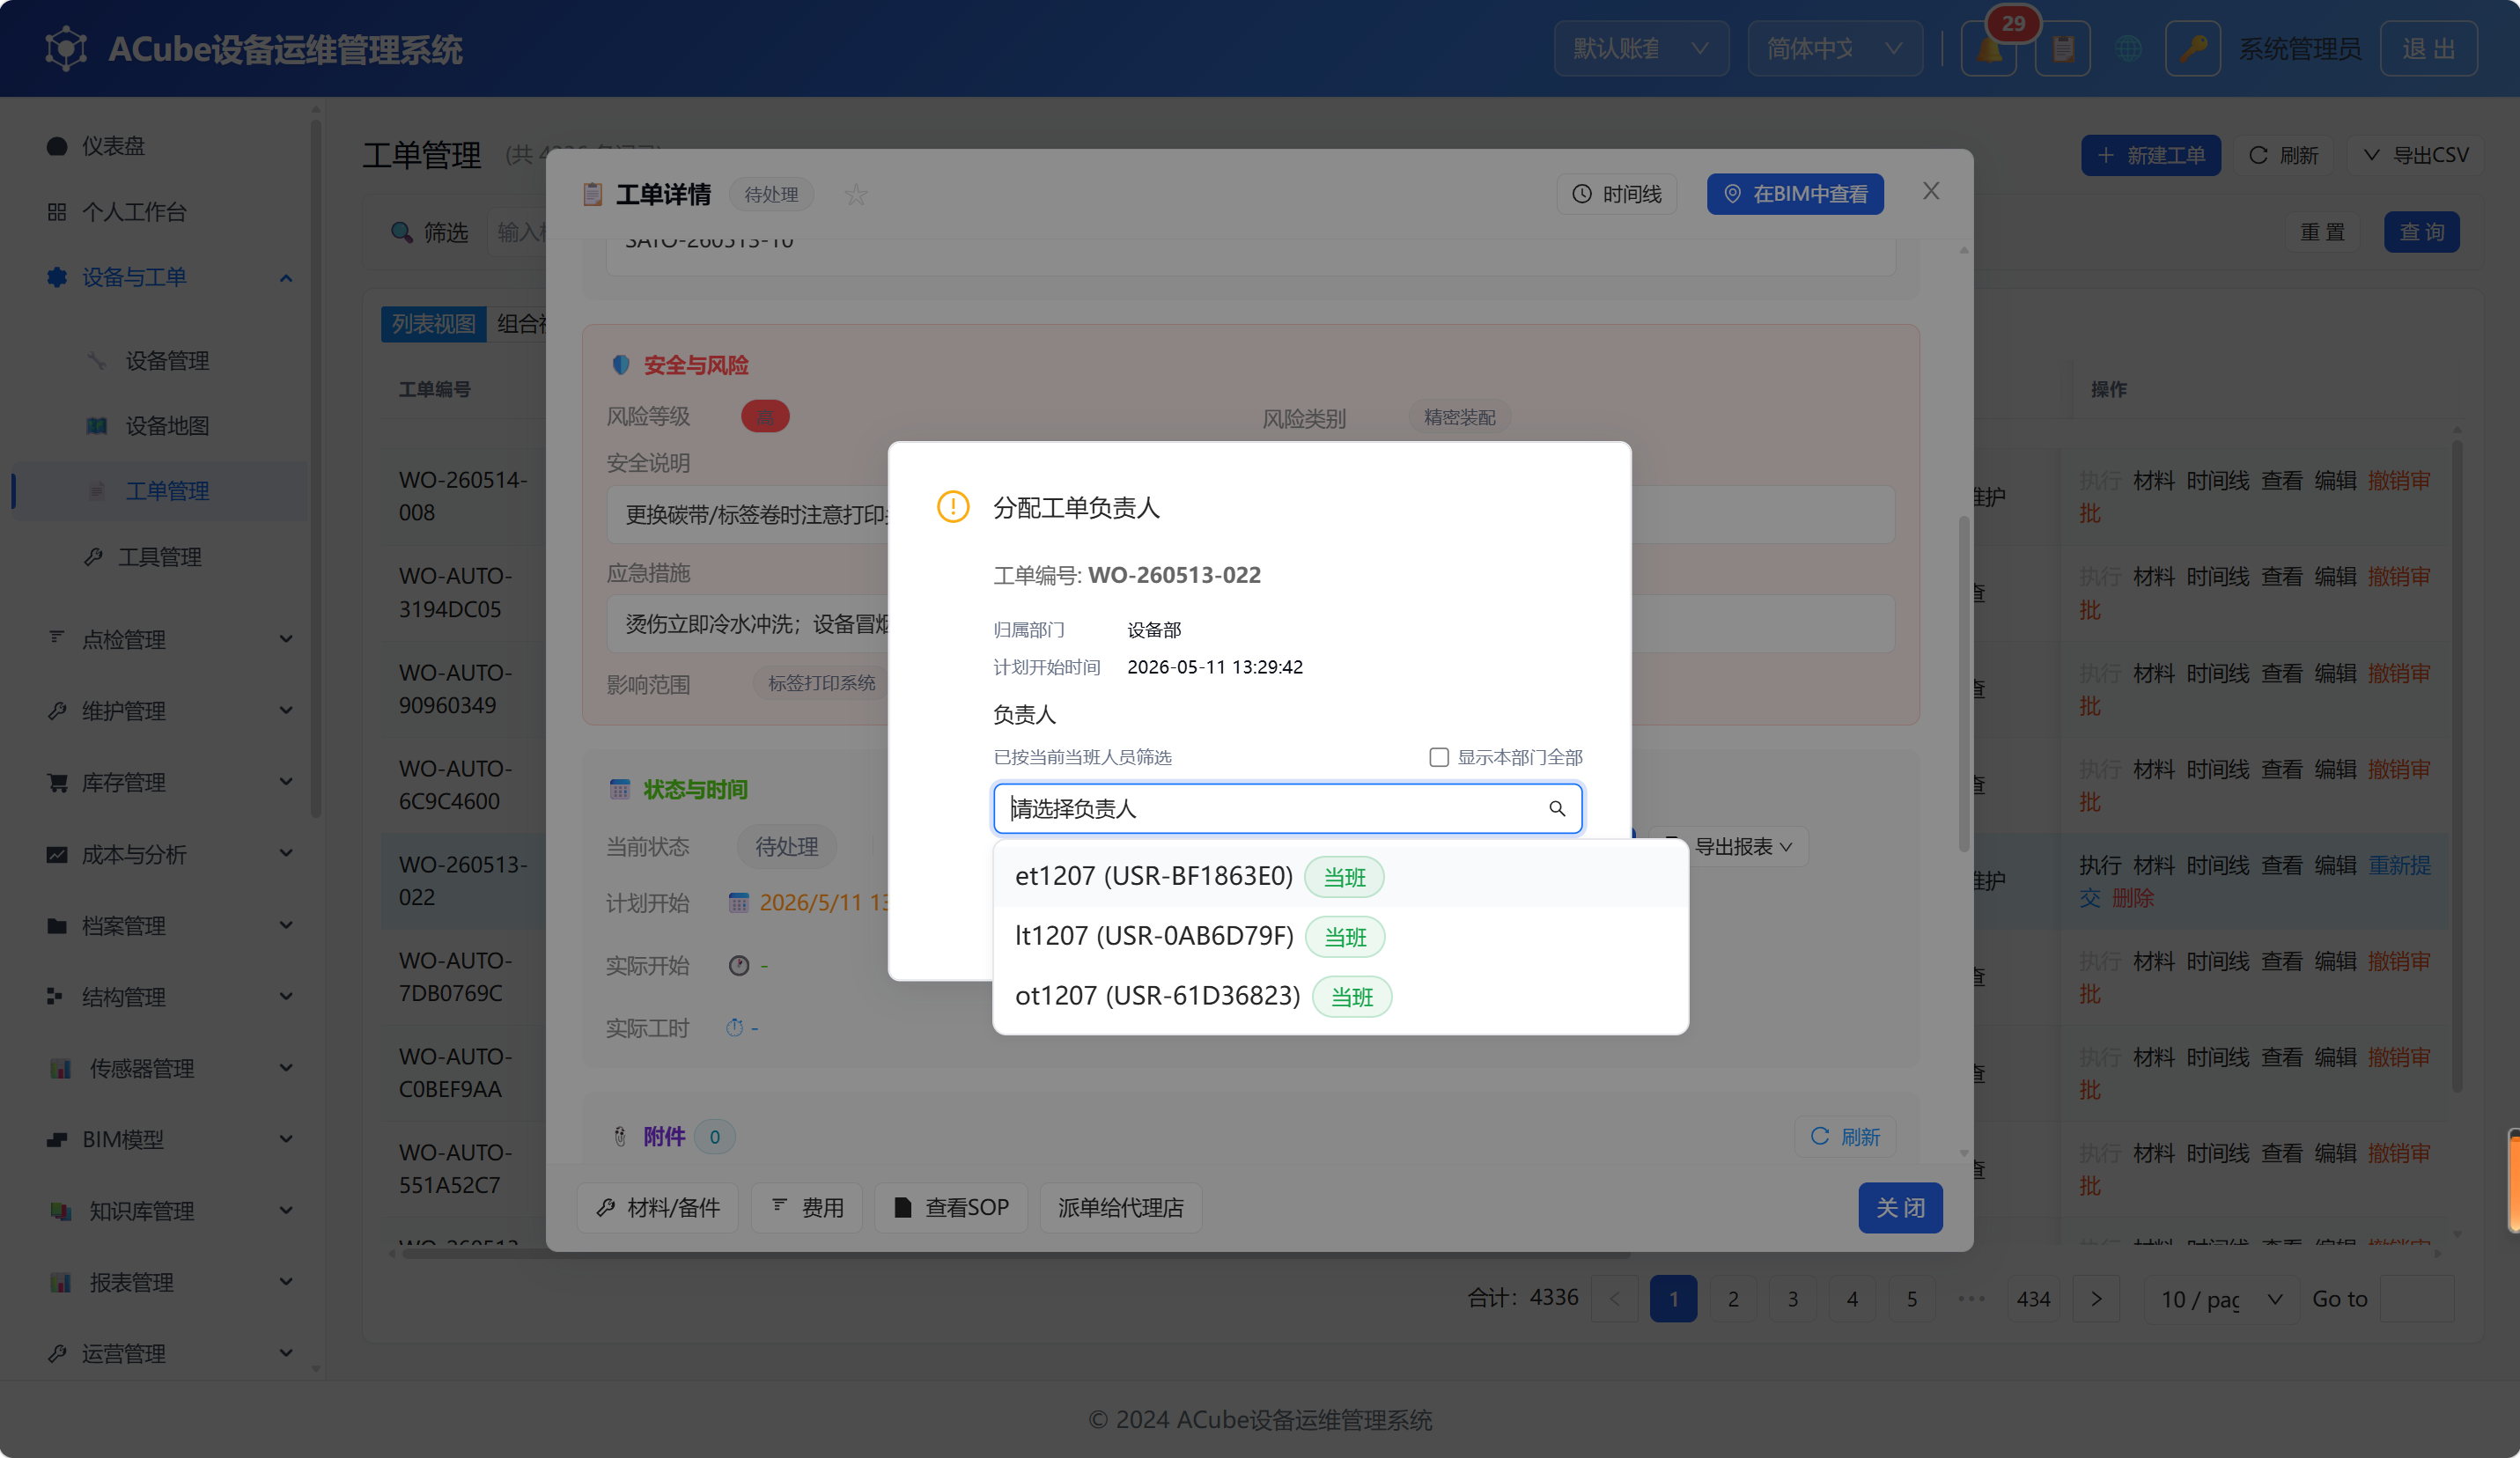Click 导出CSV dropdown button
Screen dimensions: 2520x1458
tap(2415, 155)
